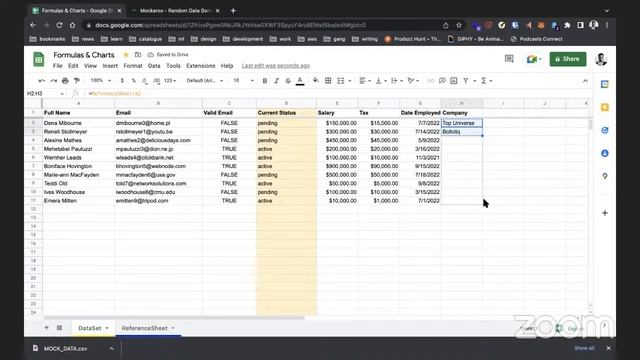The image size is (640, 360).
Task: Toggle bold formatting
Action: 264,81
